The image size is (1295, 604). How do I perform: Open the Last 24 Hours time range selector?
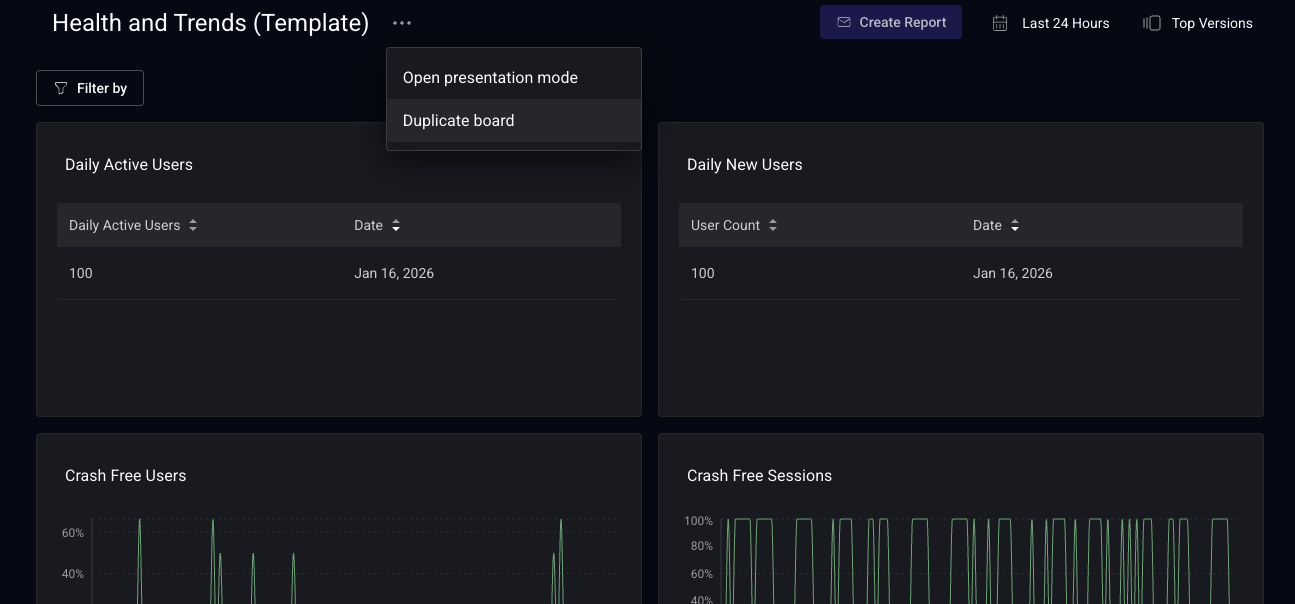(x=1065, y=23)
